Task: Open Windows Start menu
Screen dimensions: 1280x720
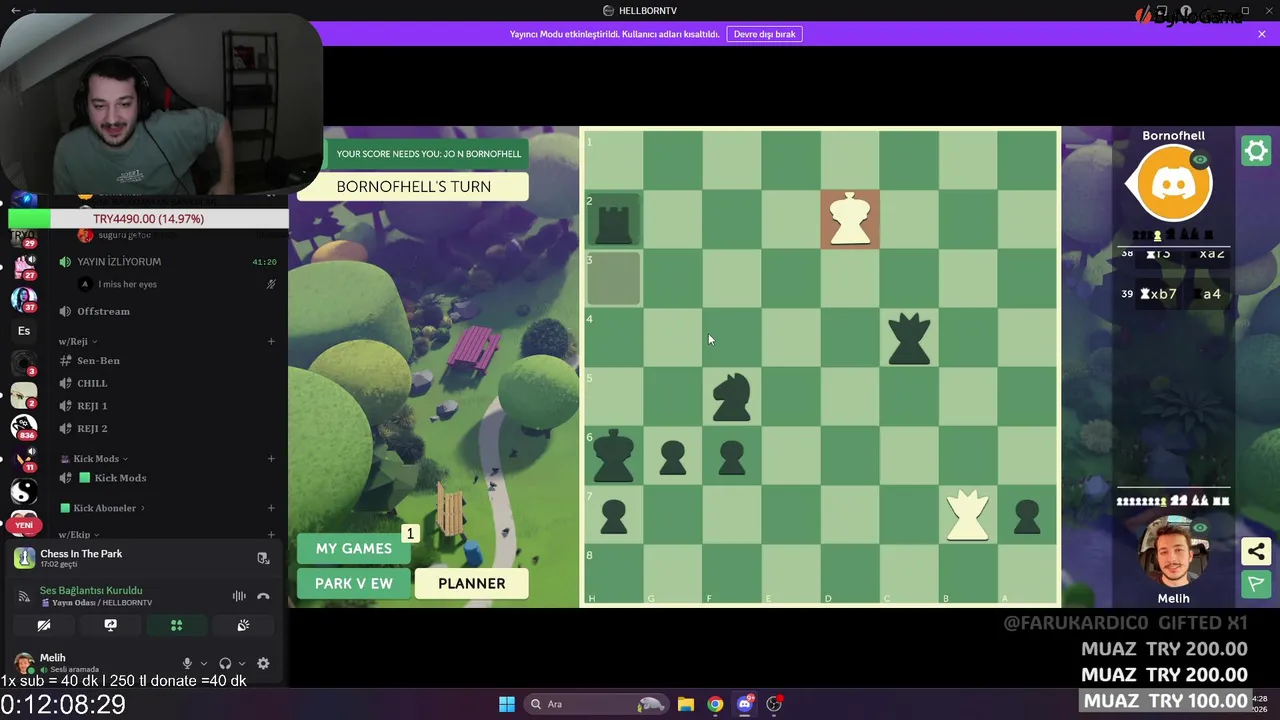Action: 507,704
